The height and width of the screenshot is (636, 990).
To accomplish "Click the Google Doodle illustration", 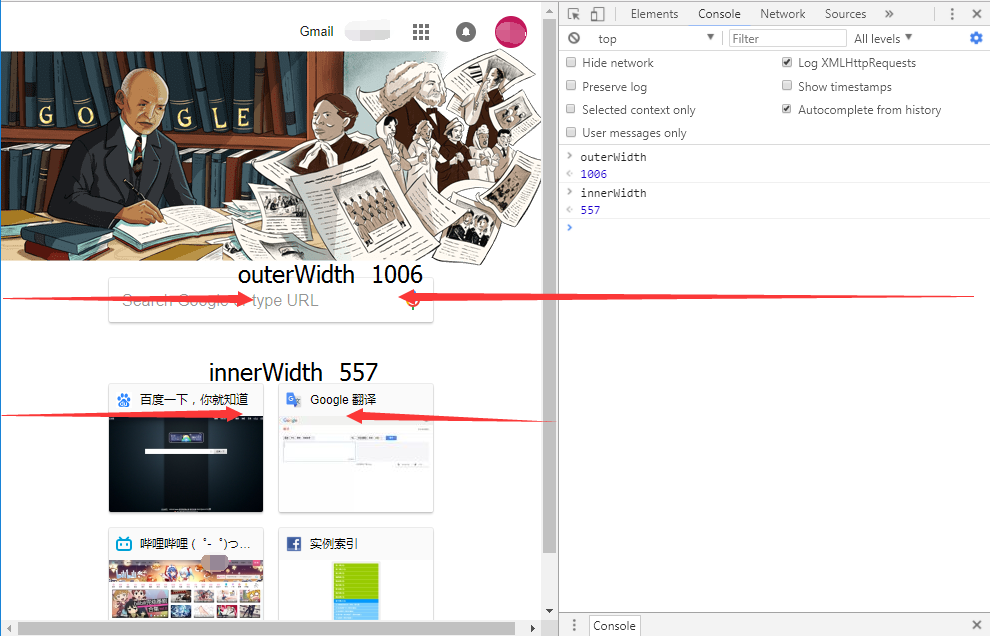I will coord(271,156).
